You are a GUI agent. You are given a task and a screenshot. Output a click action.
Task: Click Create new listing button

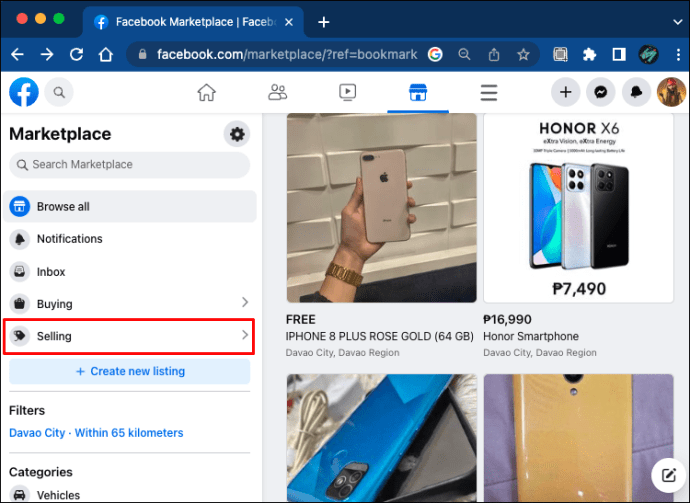(x=129, y=371)
